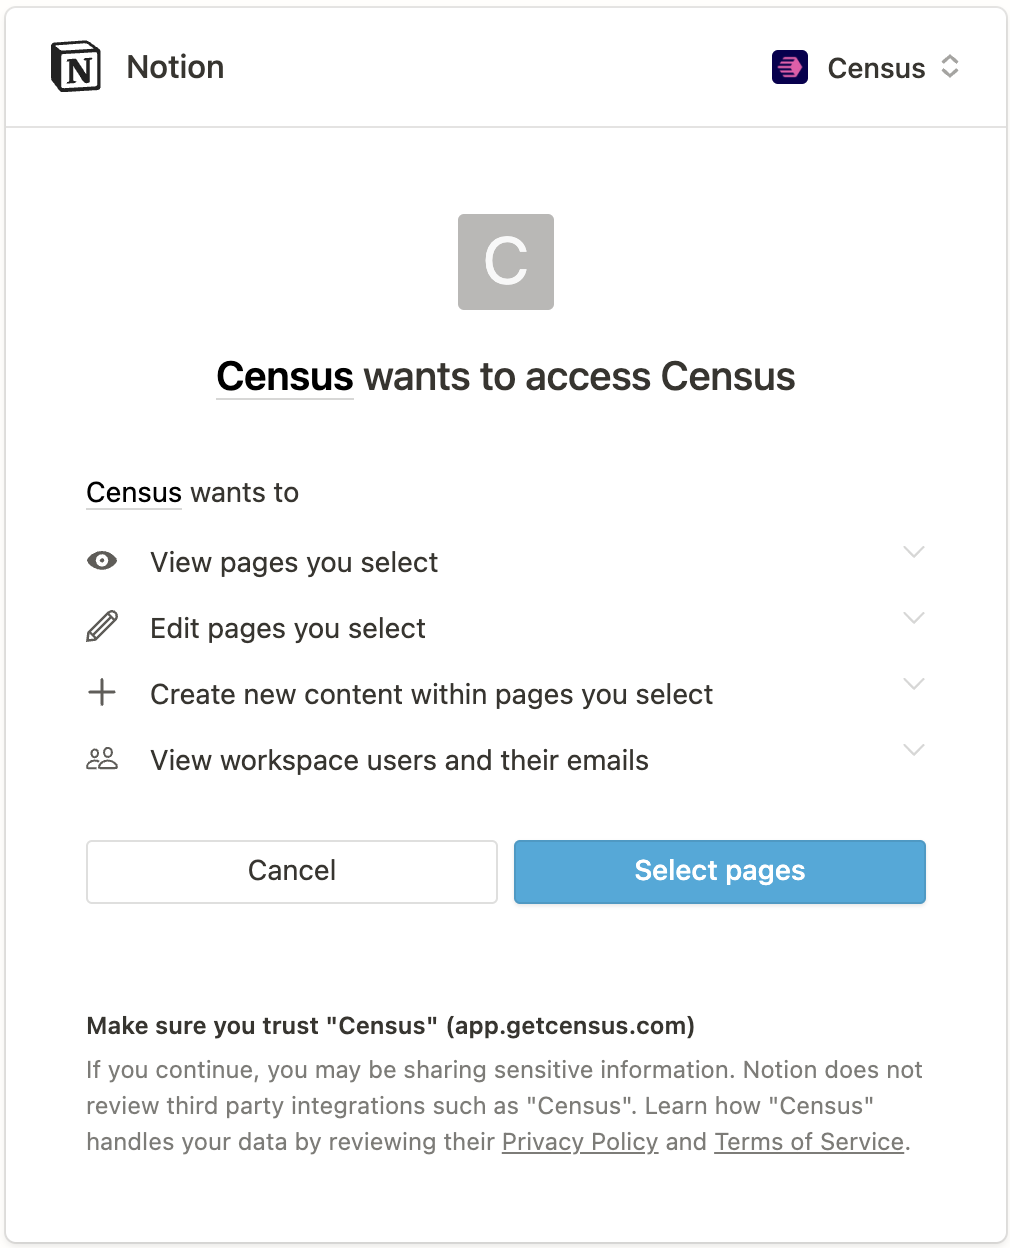Open the Terms of Service link
This screenshot has width=1010, height=1248.
coord(809,1142)
